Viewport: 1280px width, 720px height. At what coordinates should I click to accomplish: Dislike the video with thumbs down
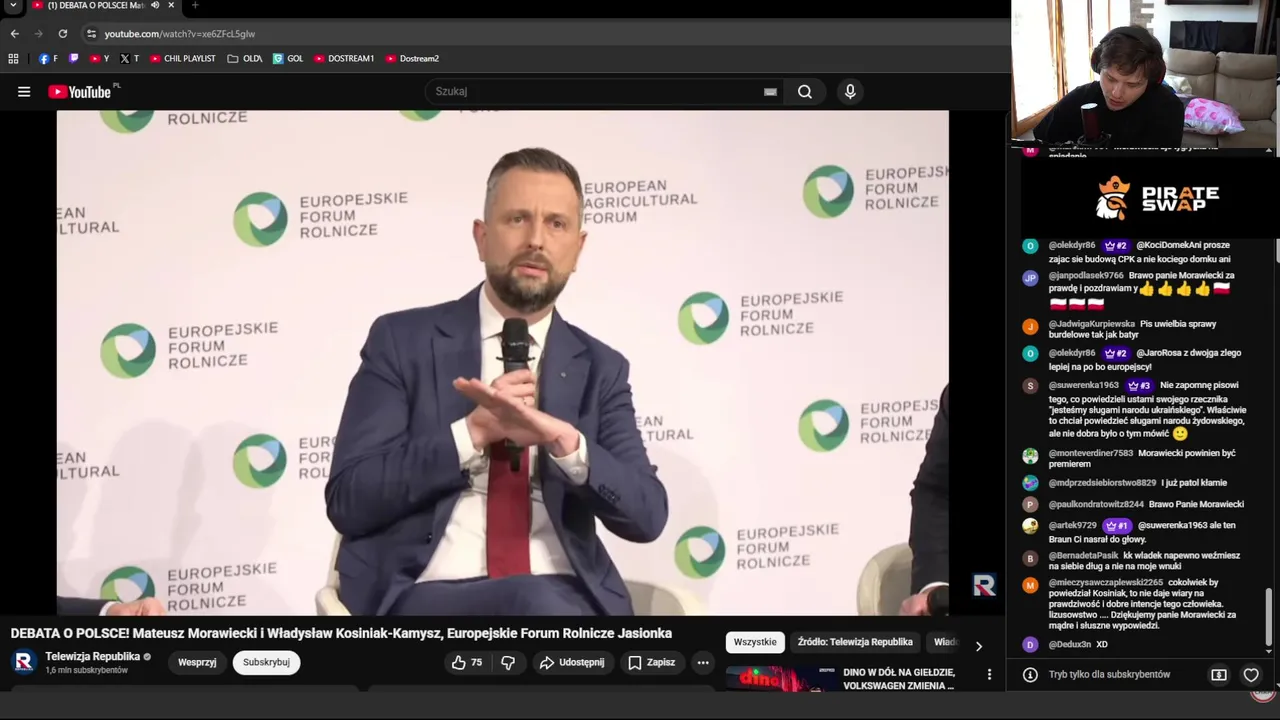(508, 662)
